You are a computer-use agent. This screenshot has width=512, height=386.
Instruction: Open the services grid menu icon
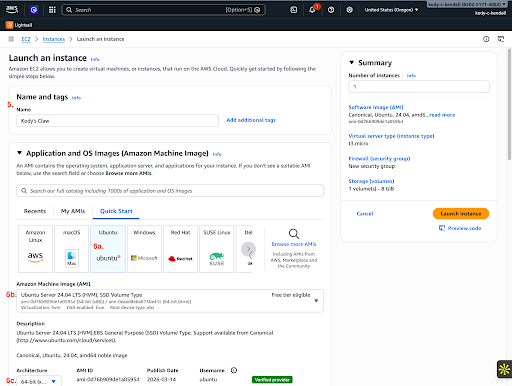(x=52, y=10)
